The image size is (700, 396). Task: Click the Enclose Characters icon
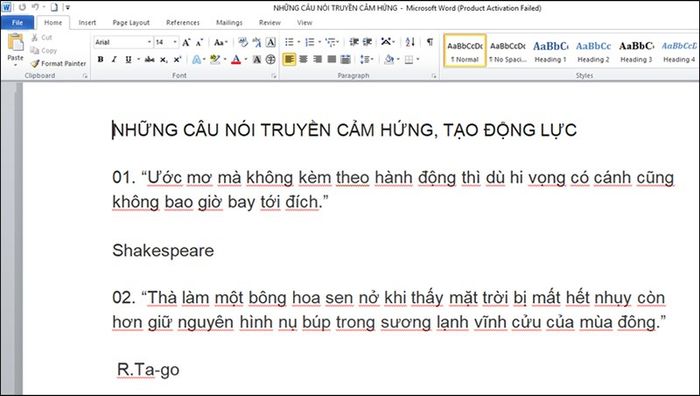click(271, 59)
